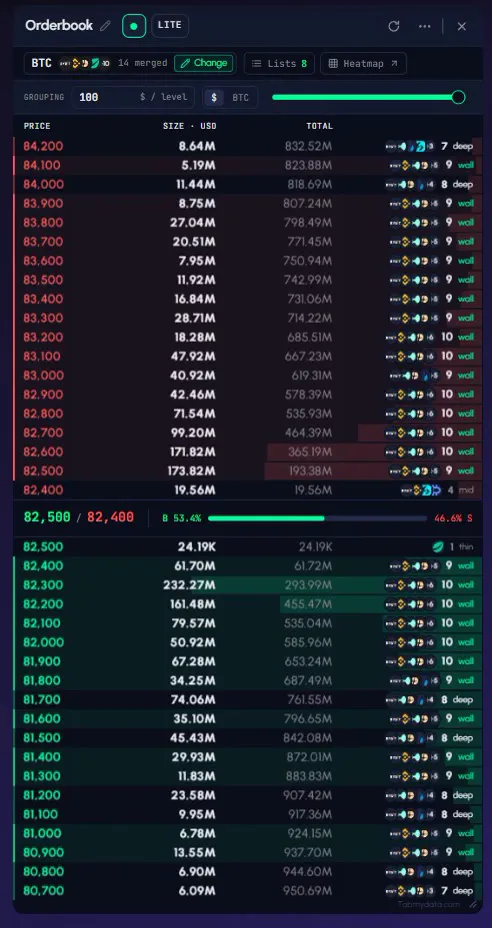Click exchange icons in the 82,200 bid row
The image size is (492, 928).
point(410,604)
